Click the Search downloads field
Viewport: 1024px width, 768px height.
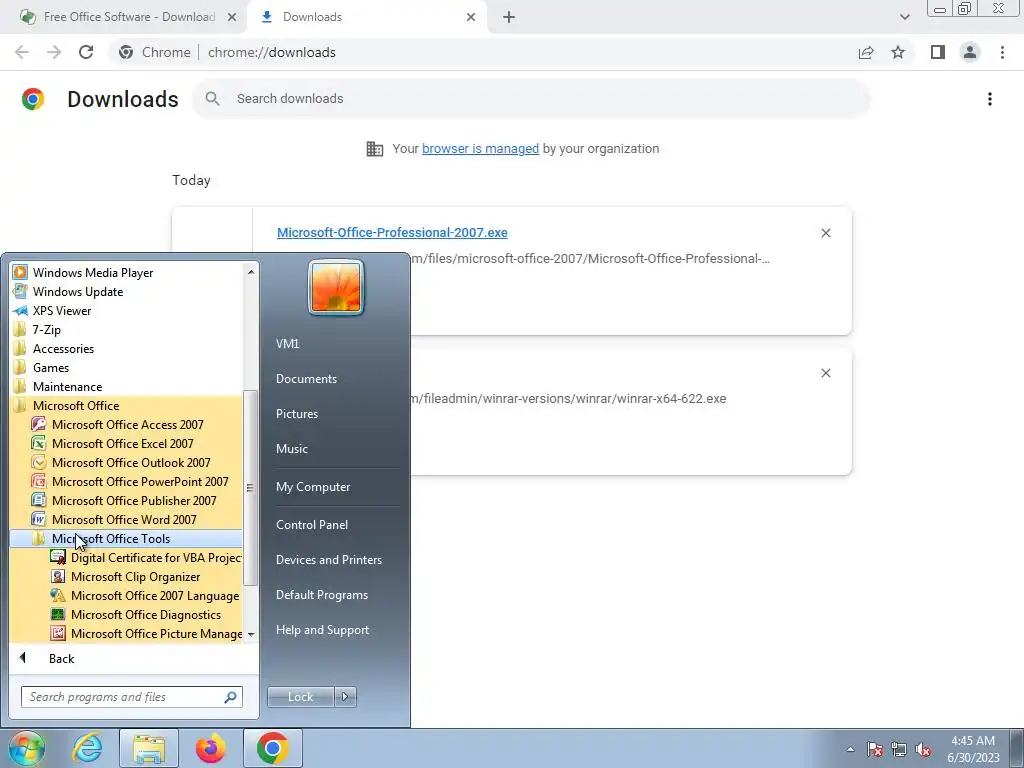tap(531, 99)
